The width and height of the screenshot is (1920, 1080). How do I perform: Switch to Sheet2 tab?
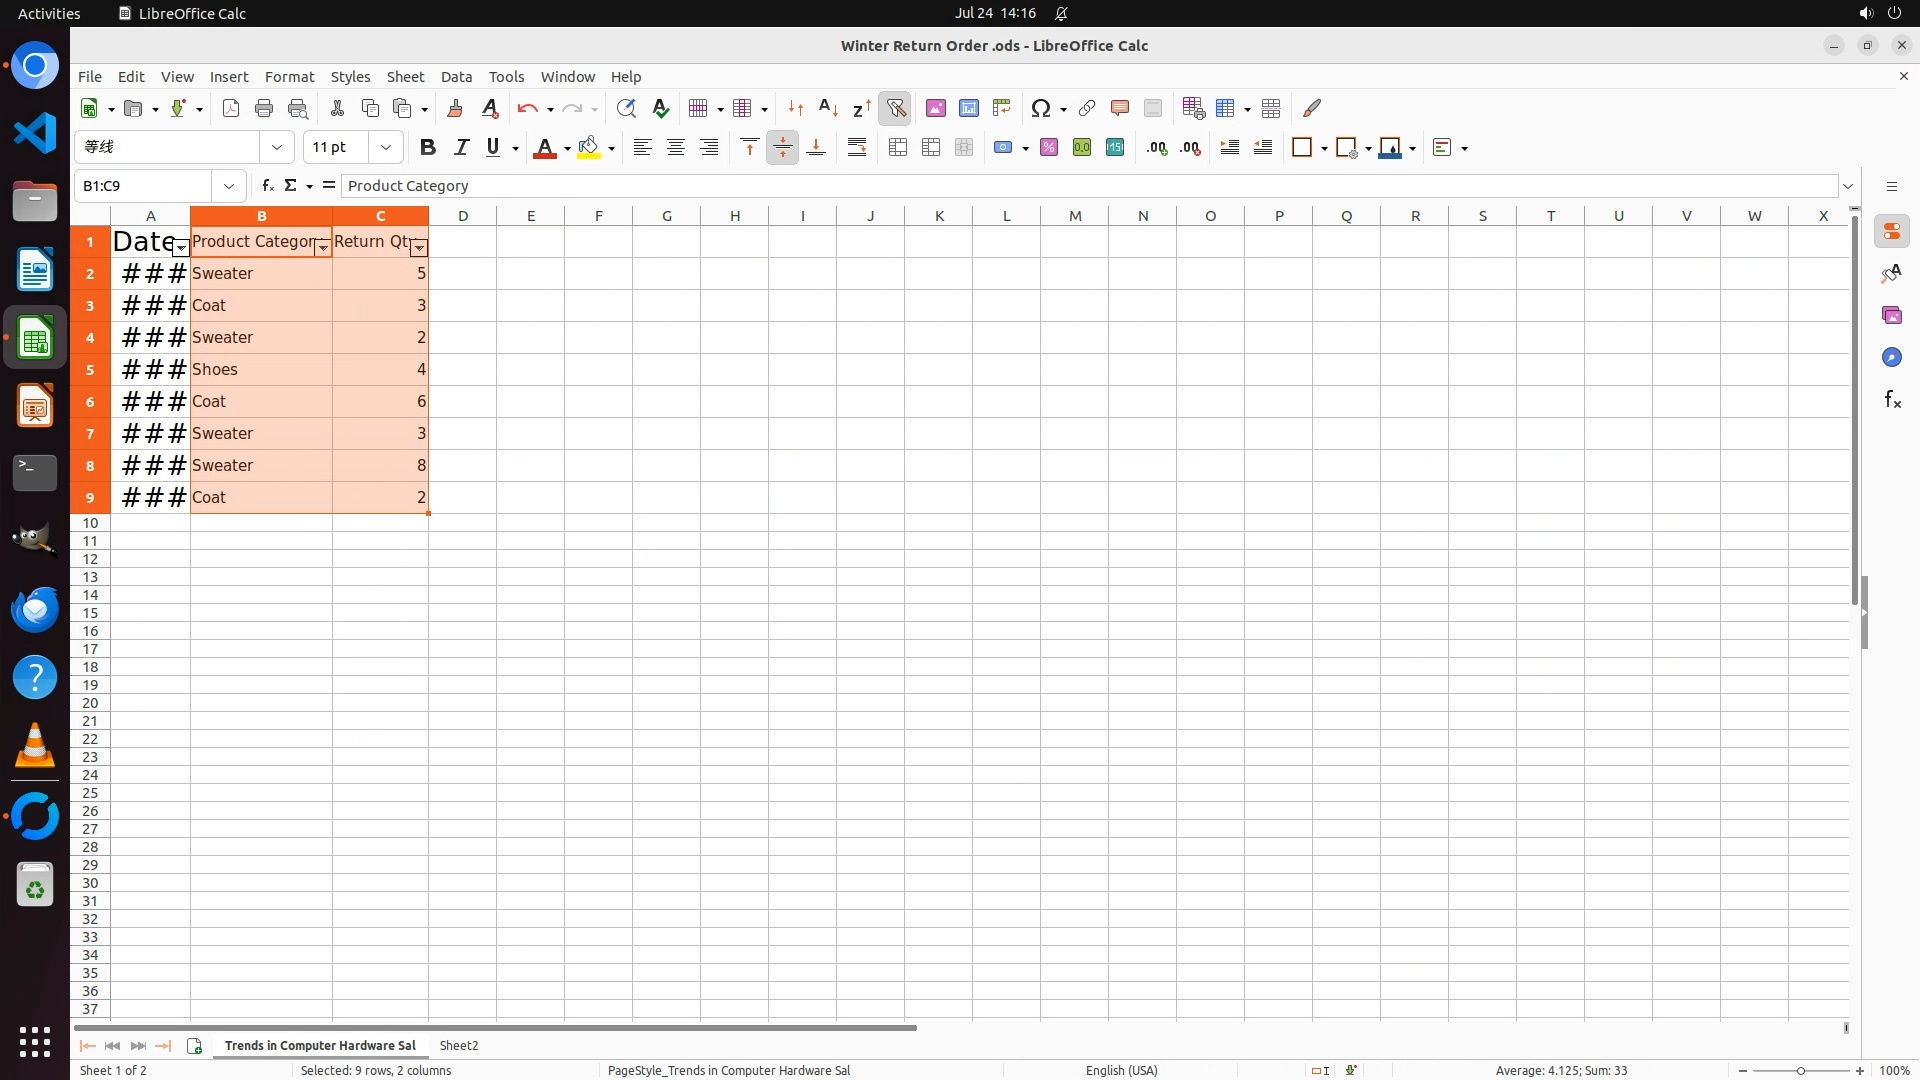459,1045
